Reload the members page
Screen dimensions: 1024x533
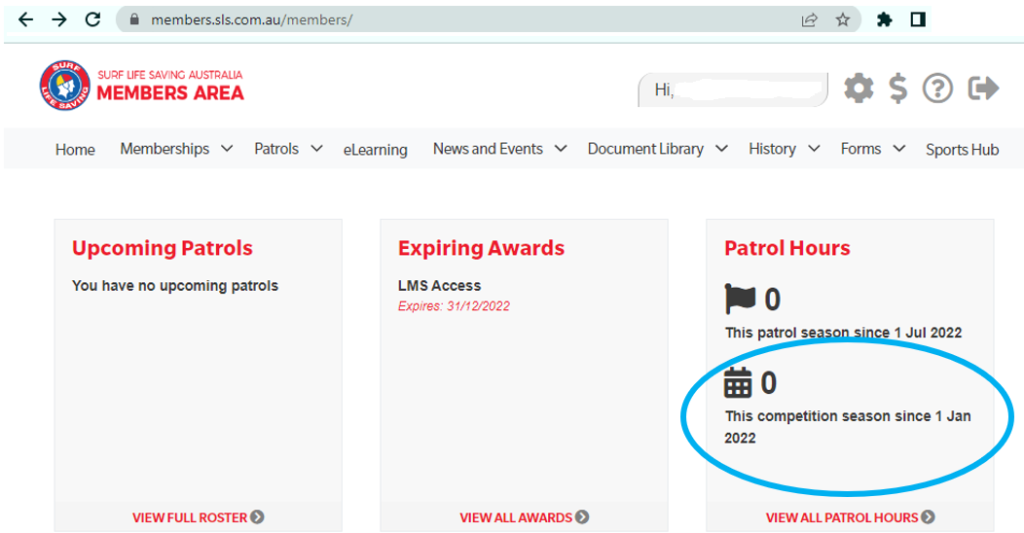point(93,20)
